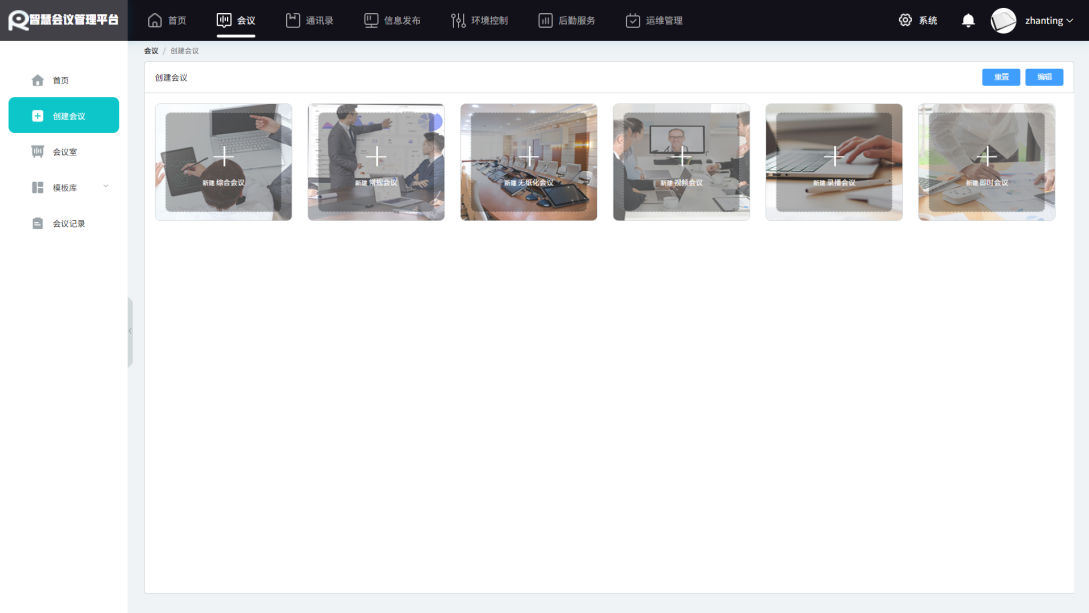Switch to 信息发布 top menu tab
This screenshot has width=1089, height=613.
(x=392, y=20)
